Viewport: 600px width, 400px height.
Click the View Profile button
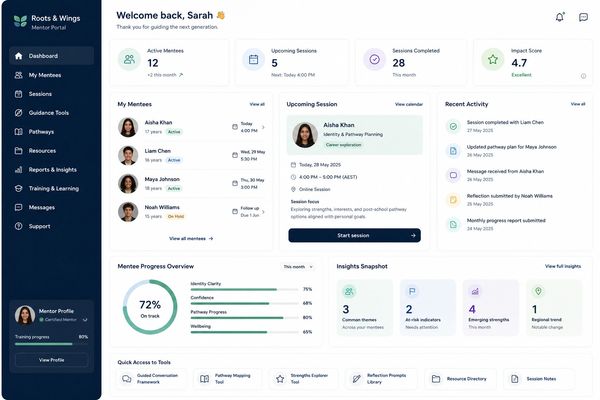52,360
